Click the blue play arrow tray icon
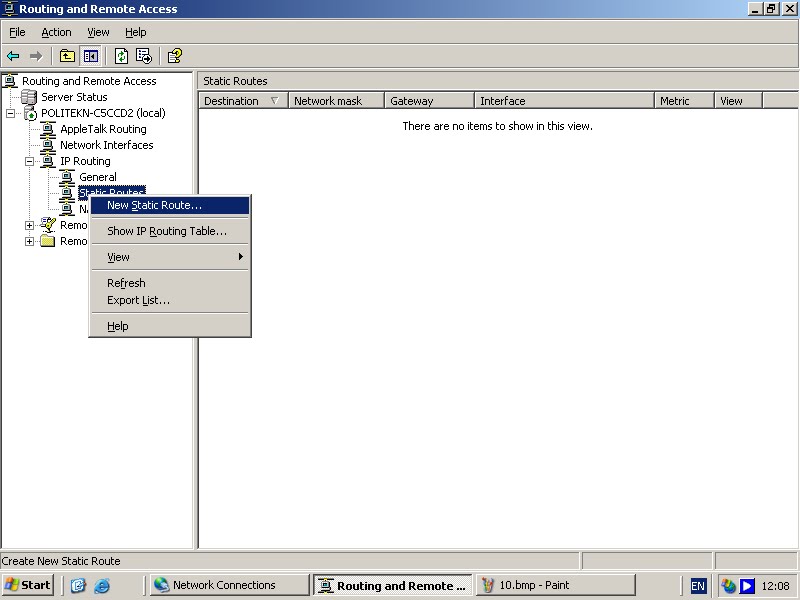 747,586
